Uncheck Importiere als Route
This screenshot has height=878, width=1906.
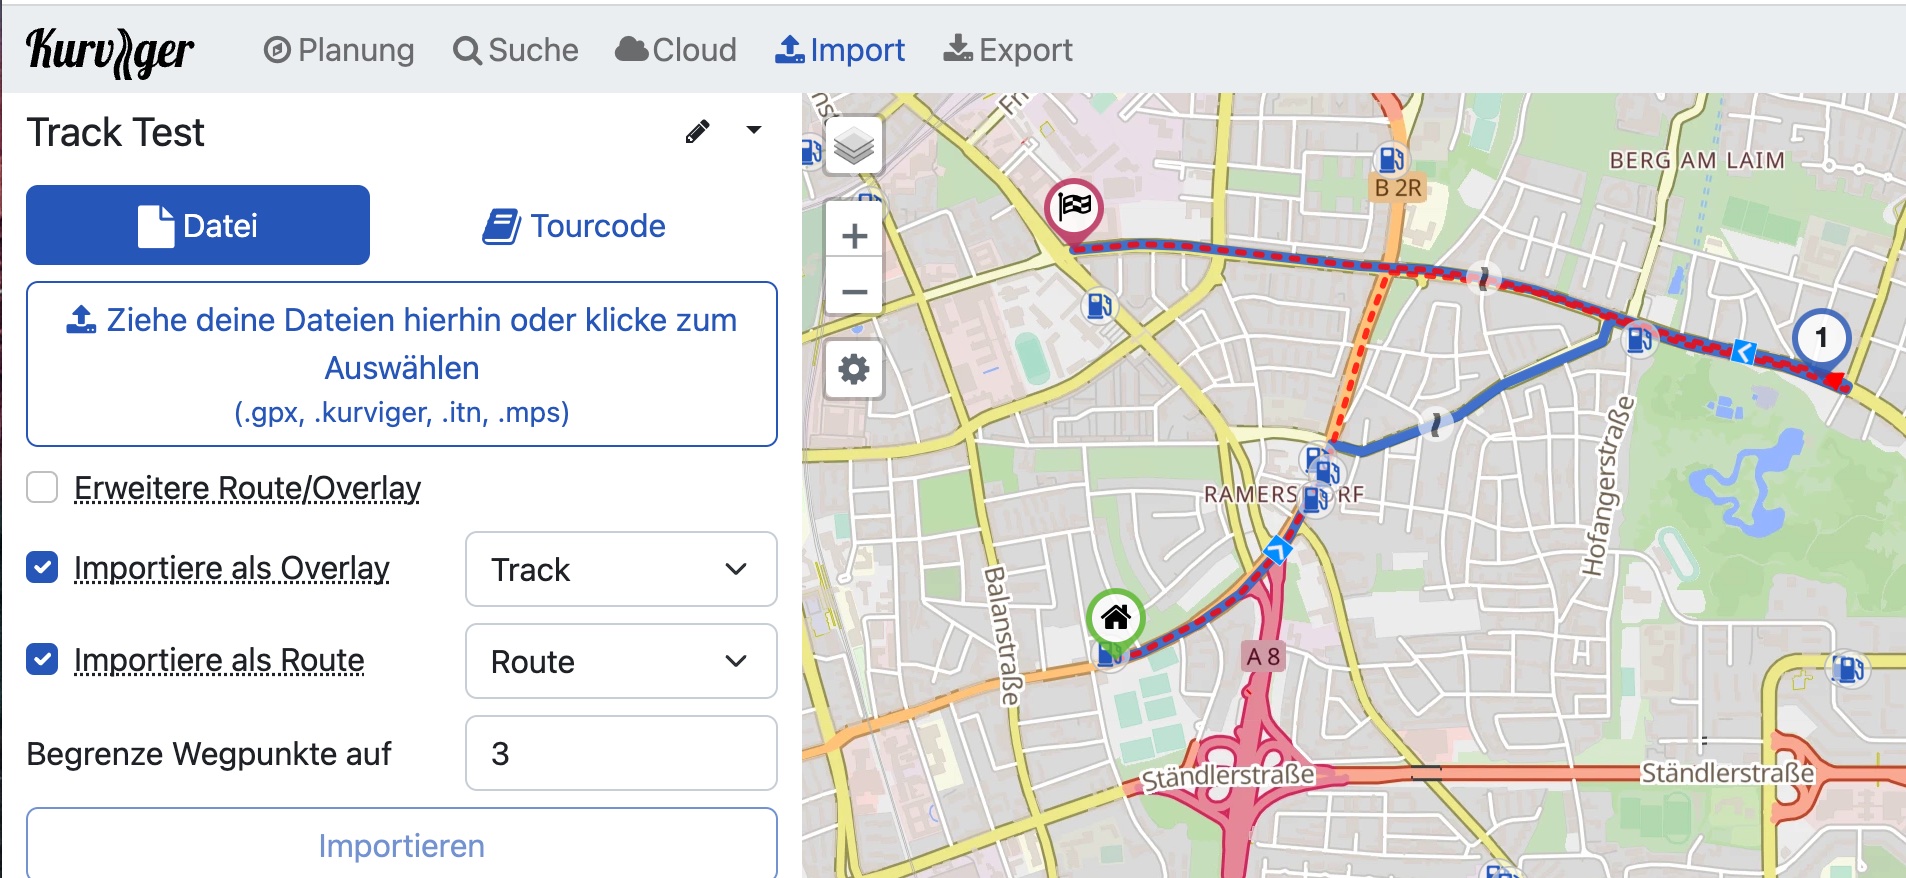tap(42, 660)
